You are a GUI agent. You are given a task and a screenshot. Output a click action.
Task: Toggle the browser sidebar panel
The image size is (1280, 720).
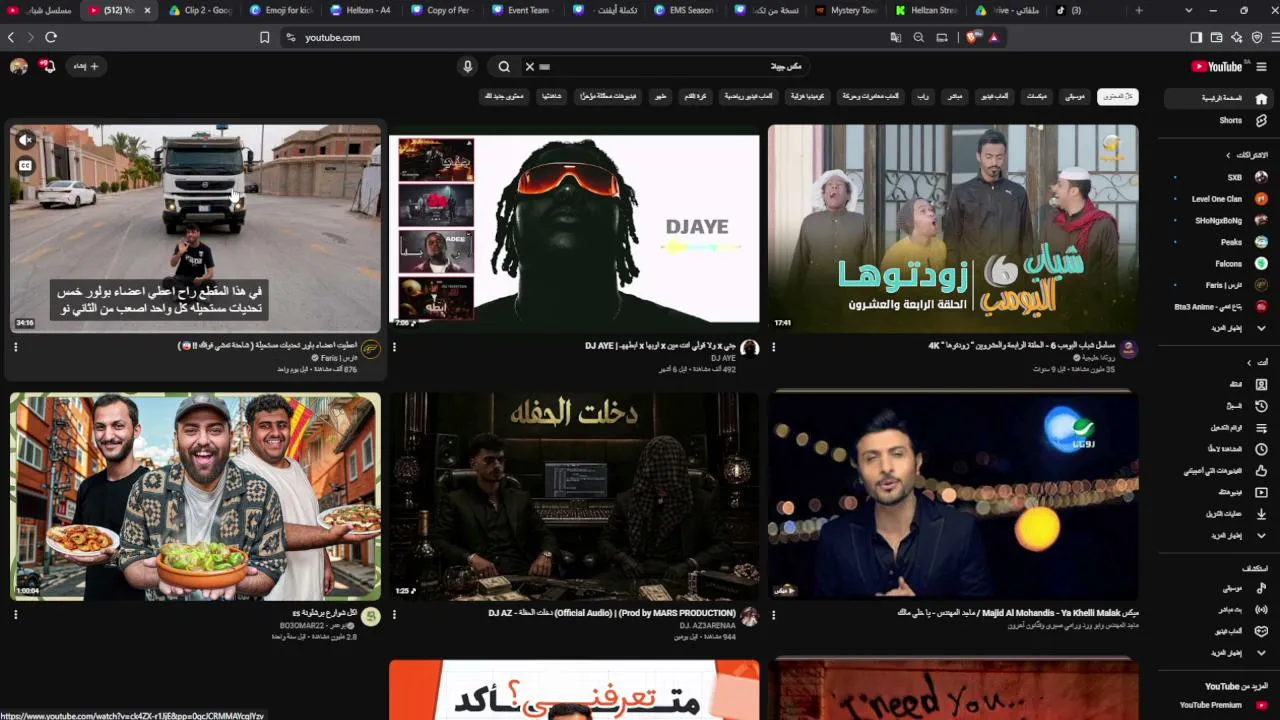pyautogui.click(x=1196, y=37)
